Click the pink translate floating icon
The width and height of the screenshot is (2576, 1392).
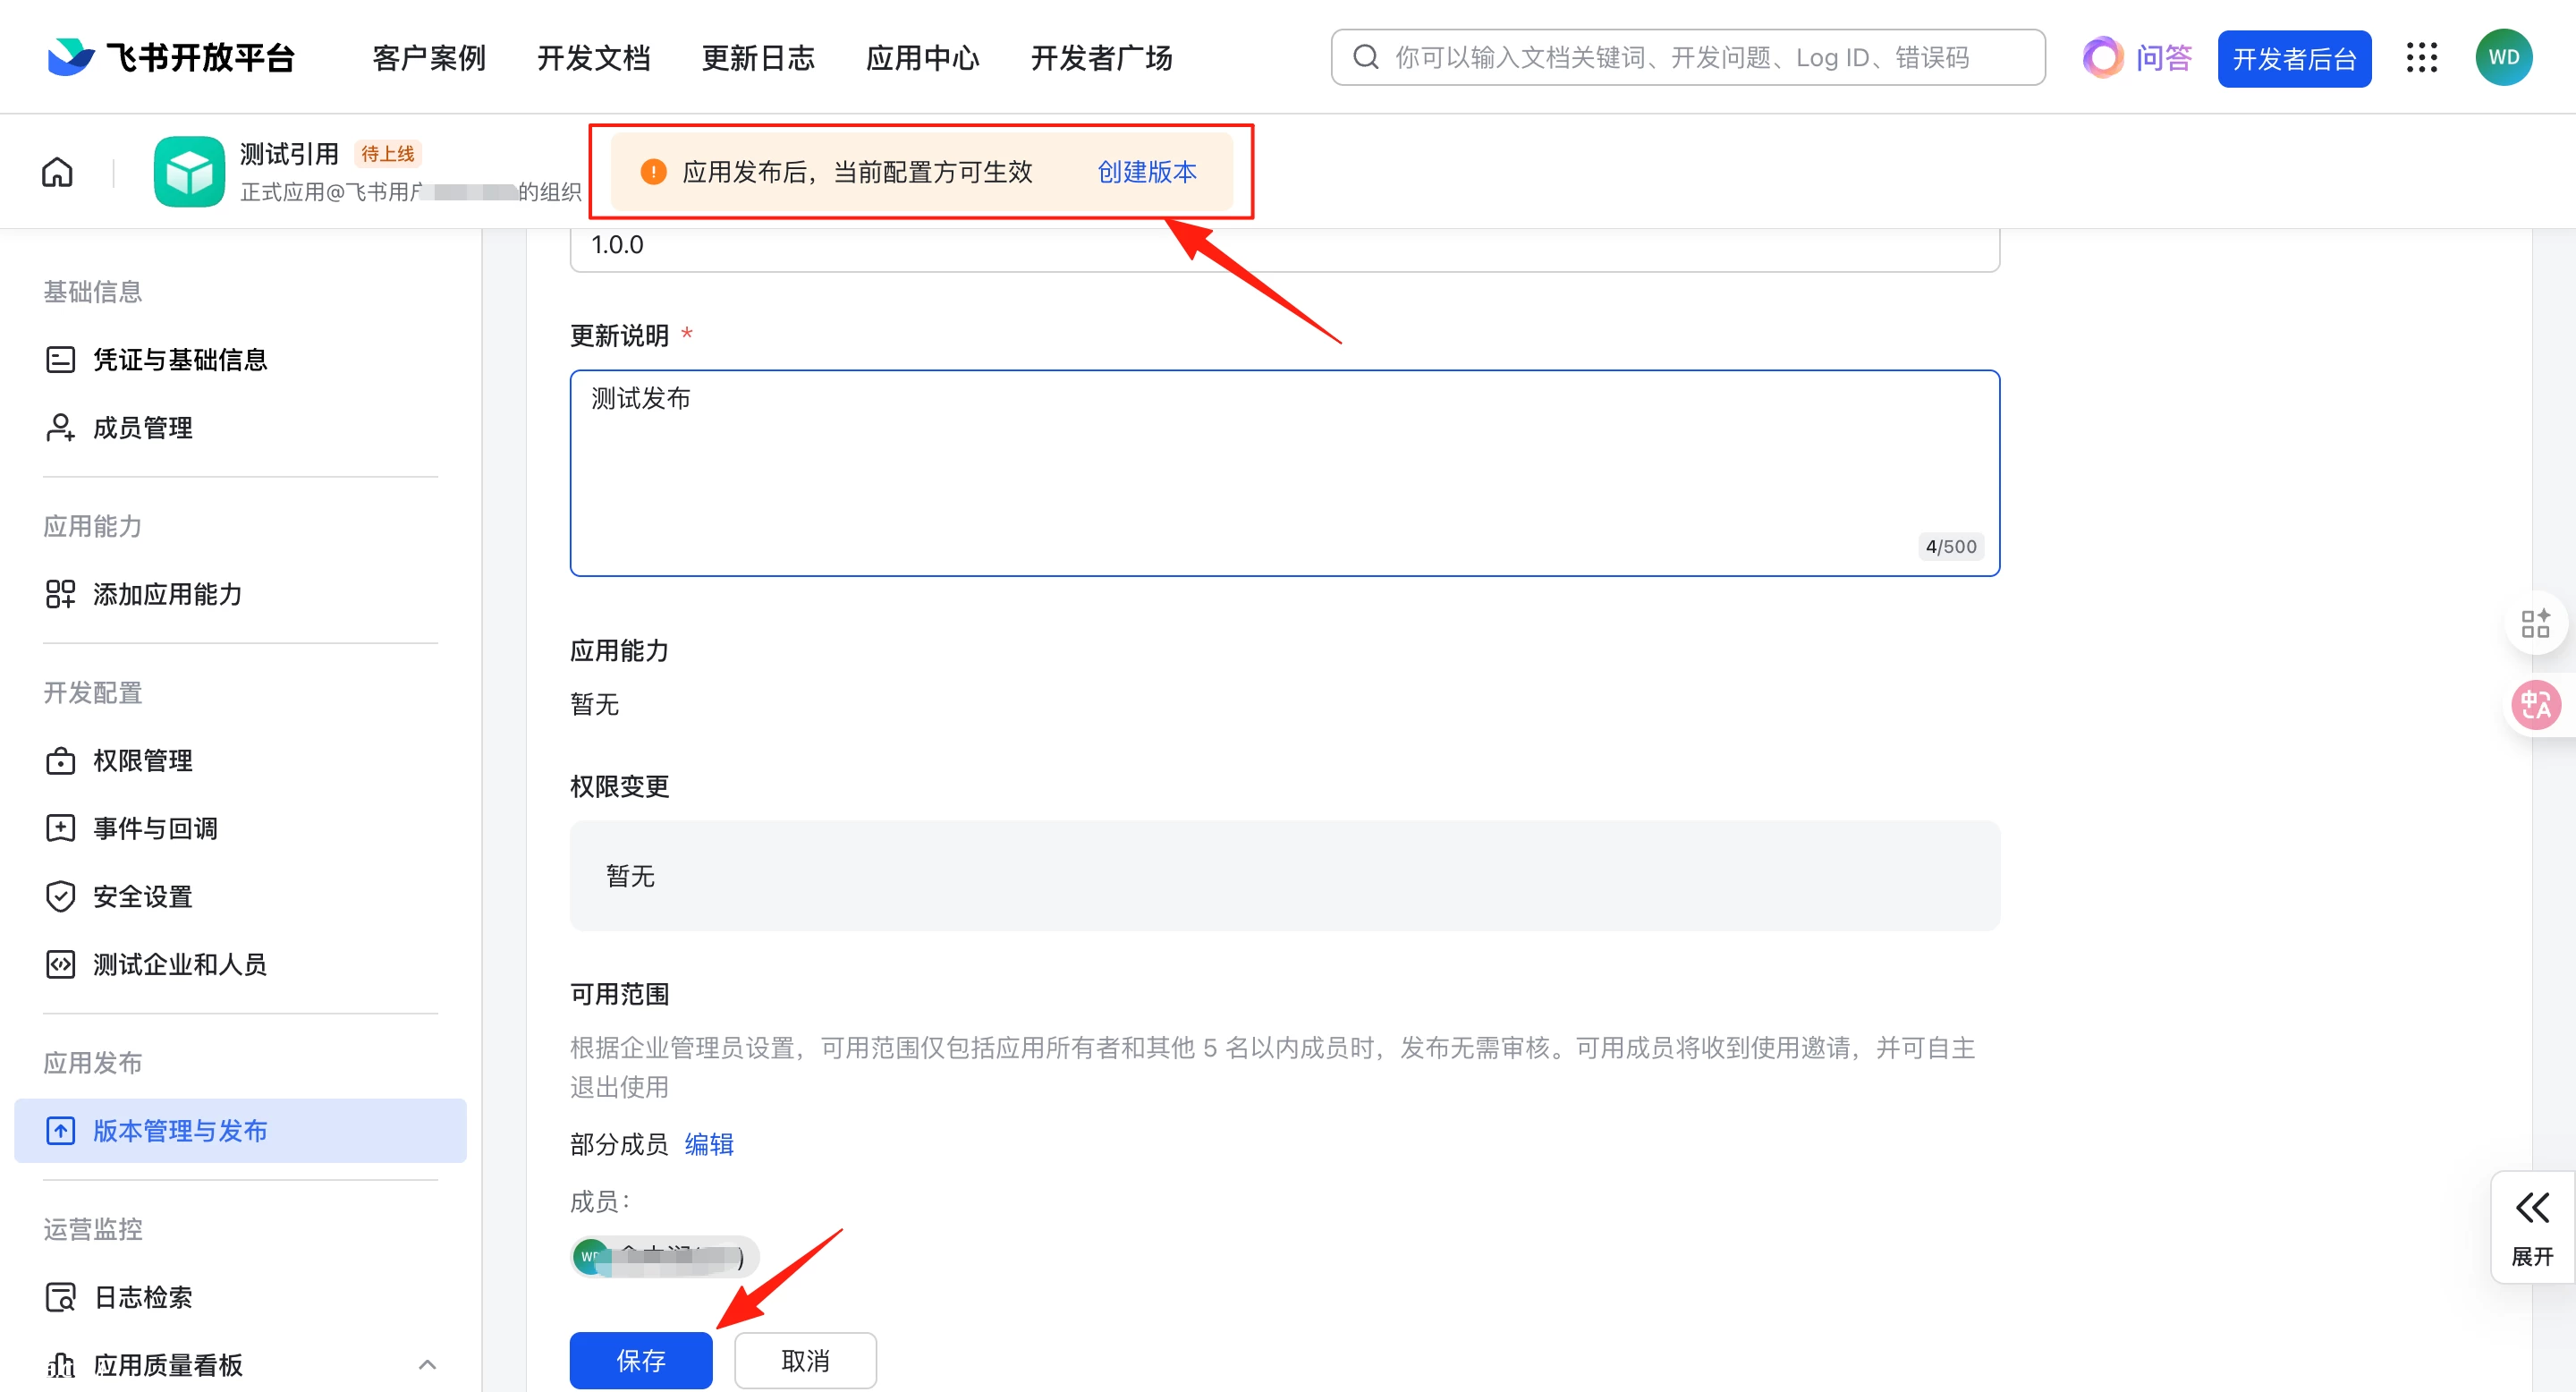2535,705
